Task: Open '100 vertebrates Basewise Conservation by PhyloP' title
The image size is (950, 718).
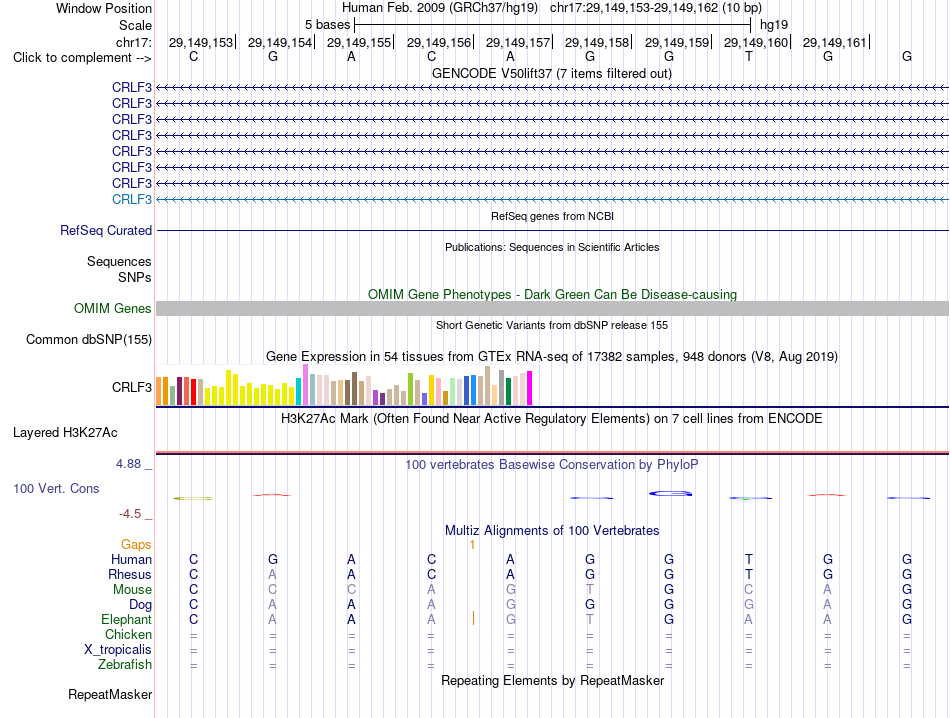Action: [552, 465]
